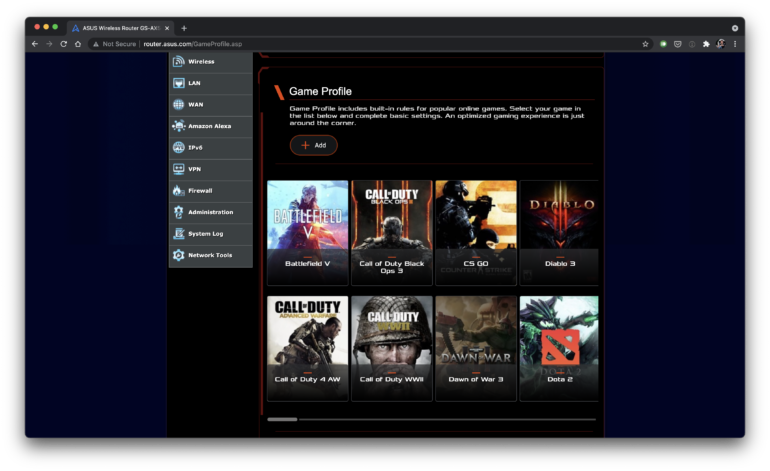Select the Diablo 3 game card

[x=559, y=232]
